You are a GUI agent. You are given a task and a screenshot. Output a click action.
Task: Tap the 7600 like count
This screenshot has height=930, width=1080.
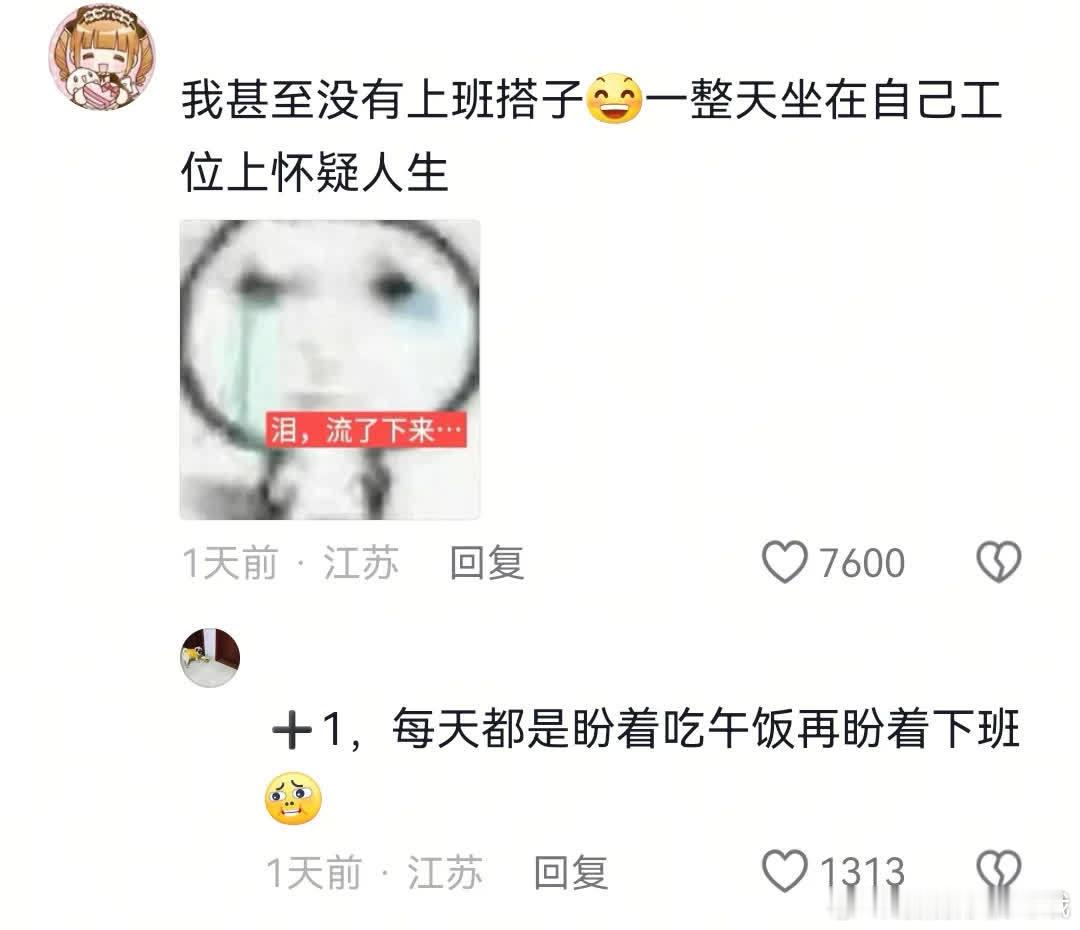click(862, 563)
